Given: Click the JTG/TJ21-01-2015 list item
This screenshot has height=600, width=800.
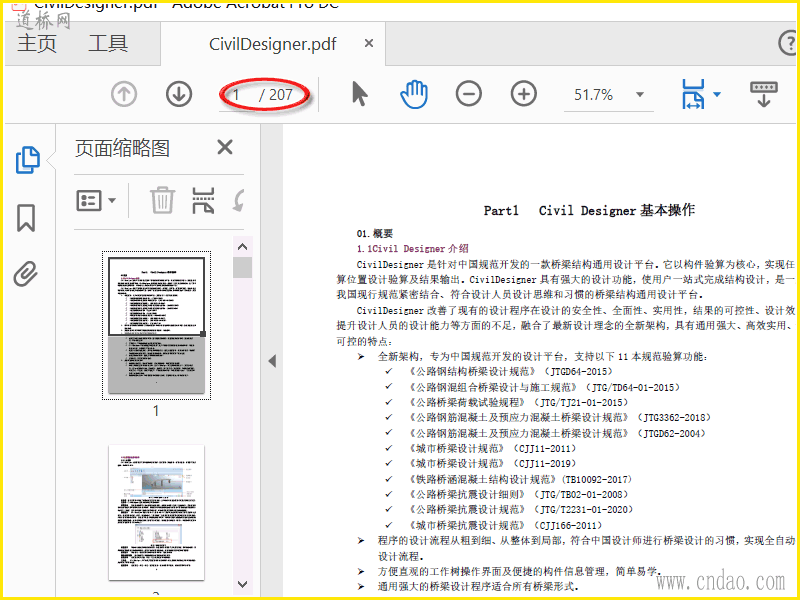Looking at the screenshot, I should [x=518, y=403].
